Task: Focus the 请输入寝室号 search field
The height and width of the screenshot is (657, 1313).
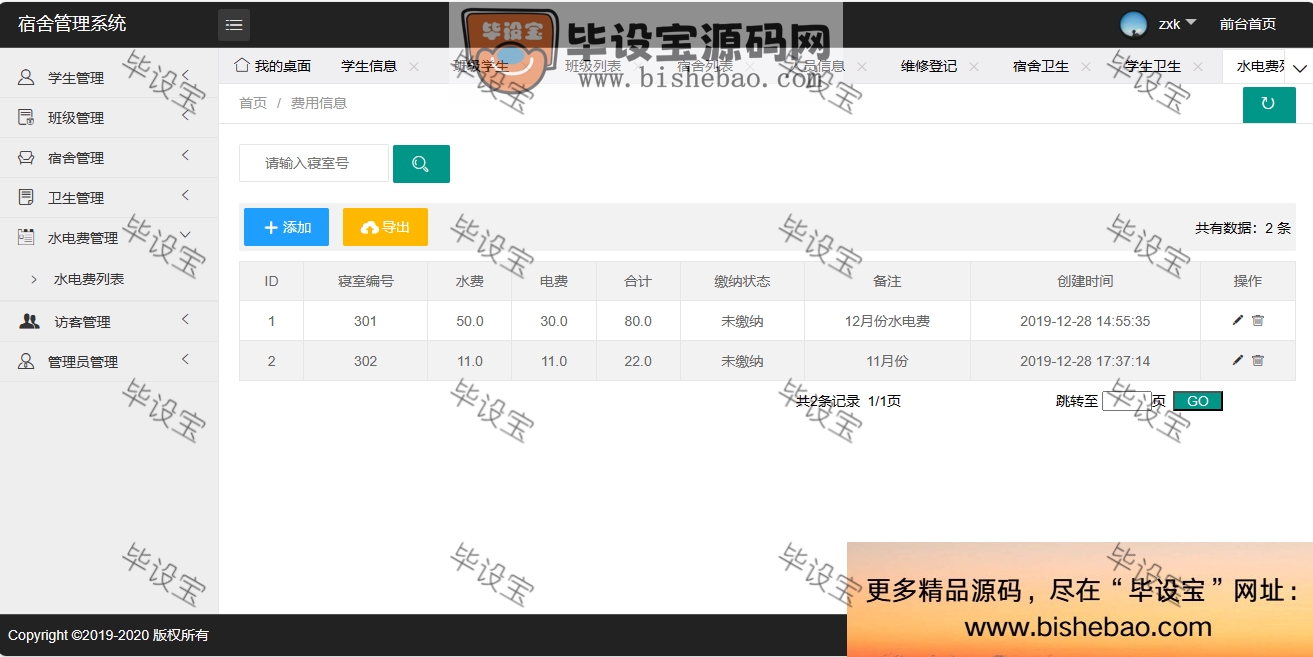Action: tap(314, 163)
